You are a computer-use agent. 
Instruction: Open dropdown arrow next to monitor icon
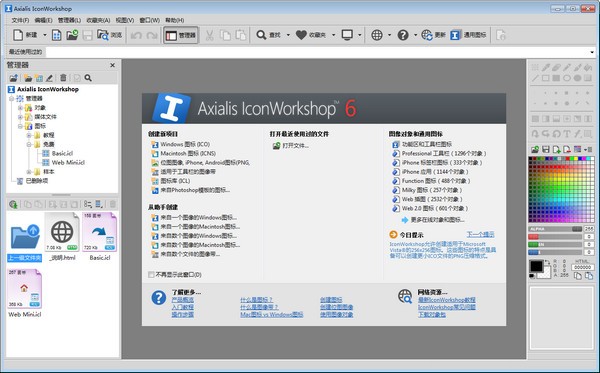tap(360, 35)
